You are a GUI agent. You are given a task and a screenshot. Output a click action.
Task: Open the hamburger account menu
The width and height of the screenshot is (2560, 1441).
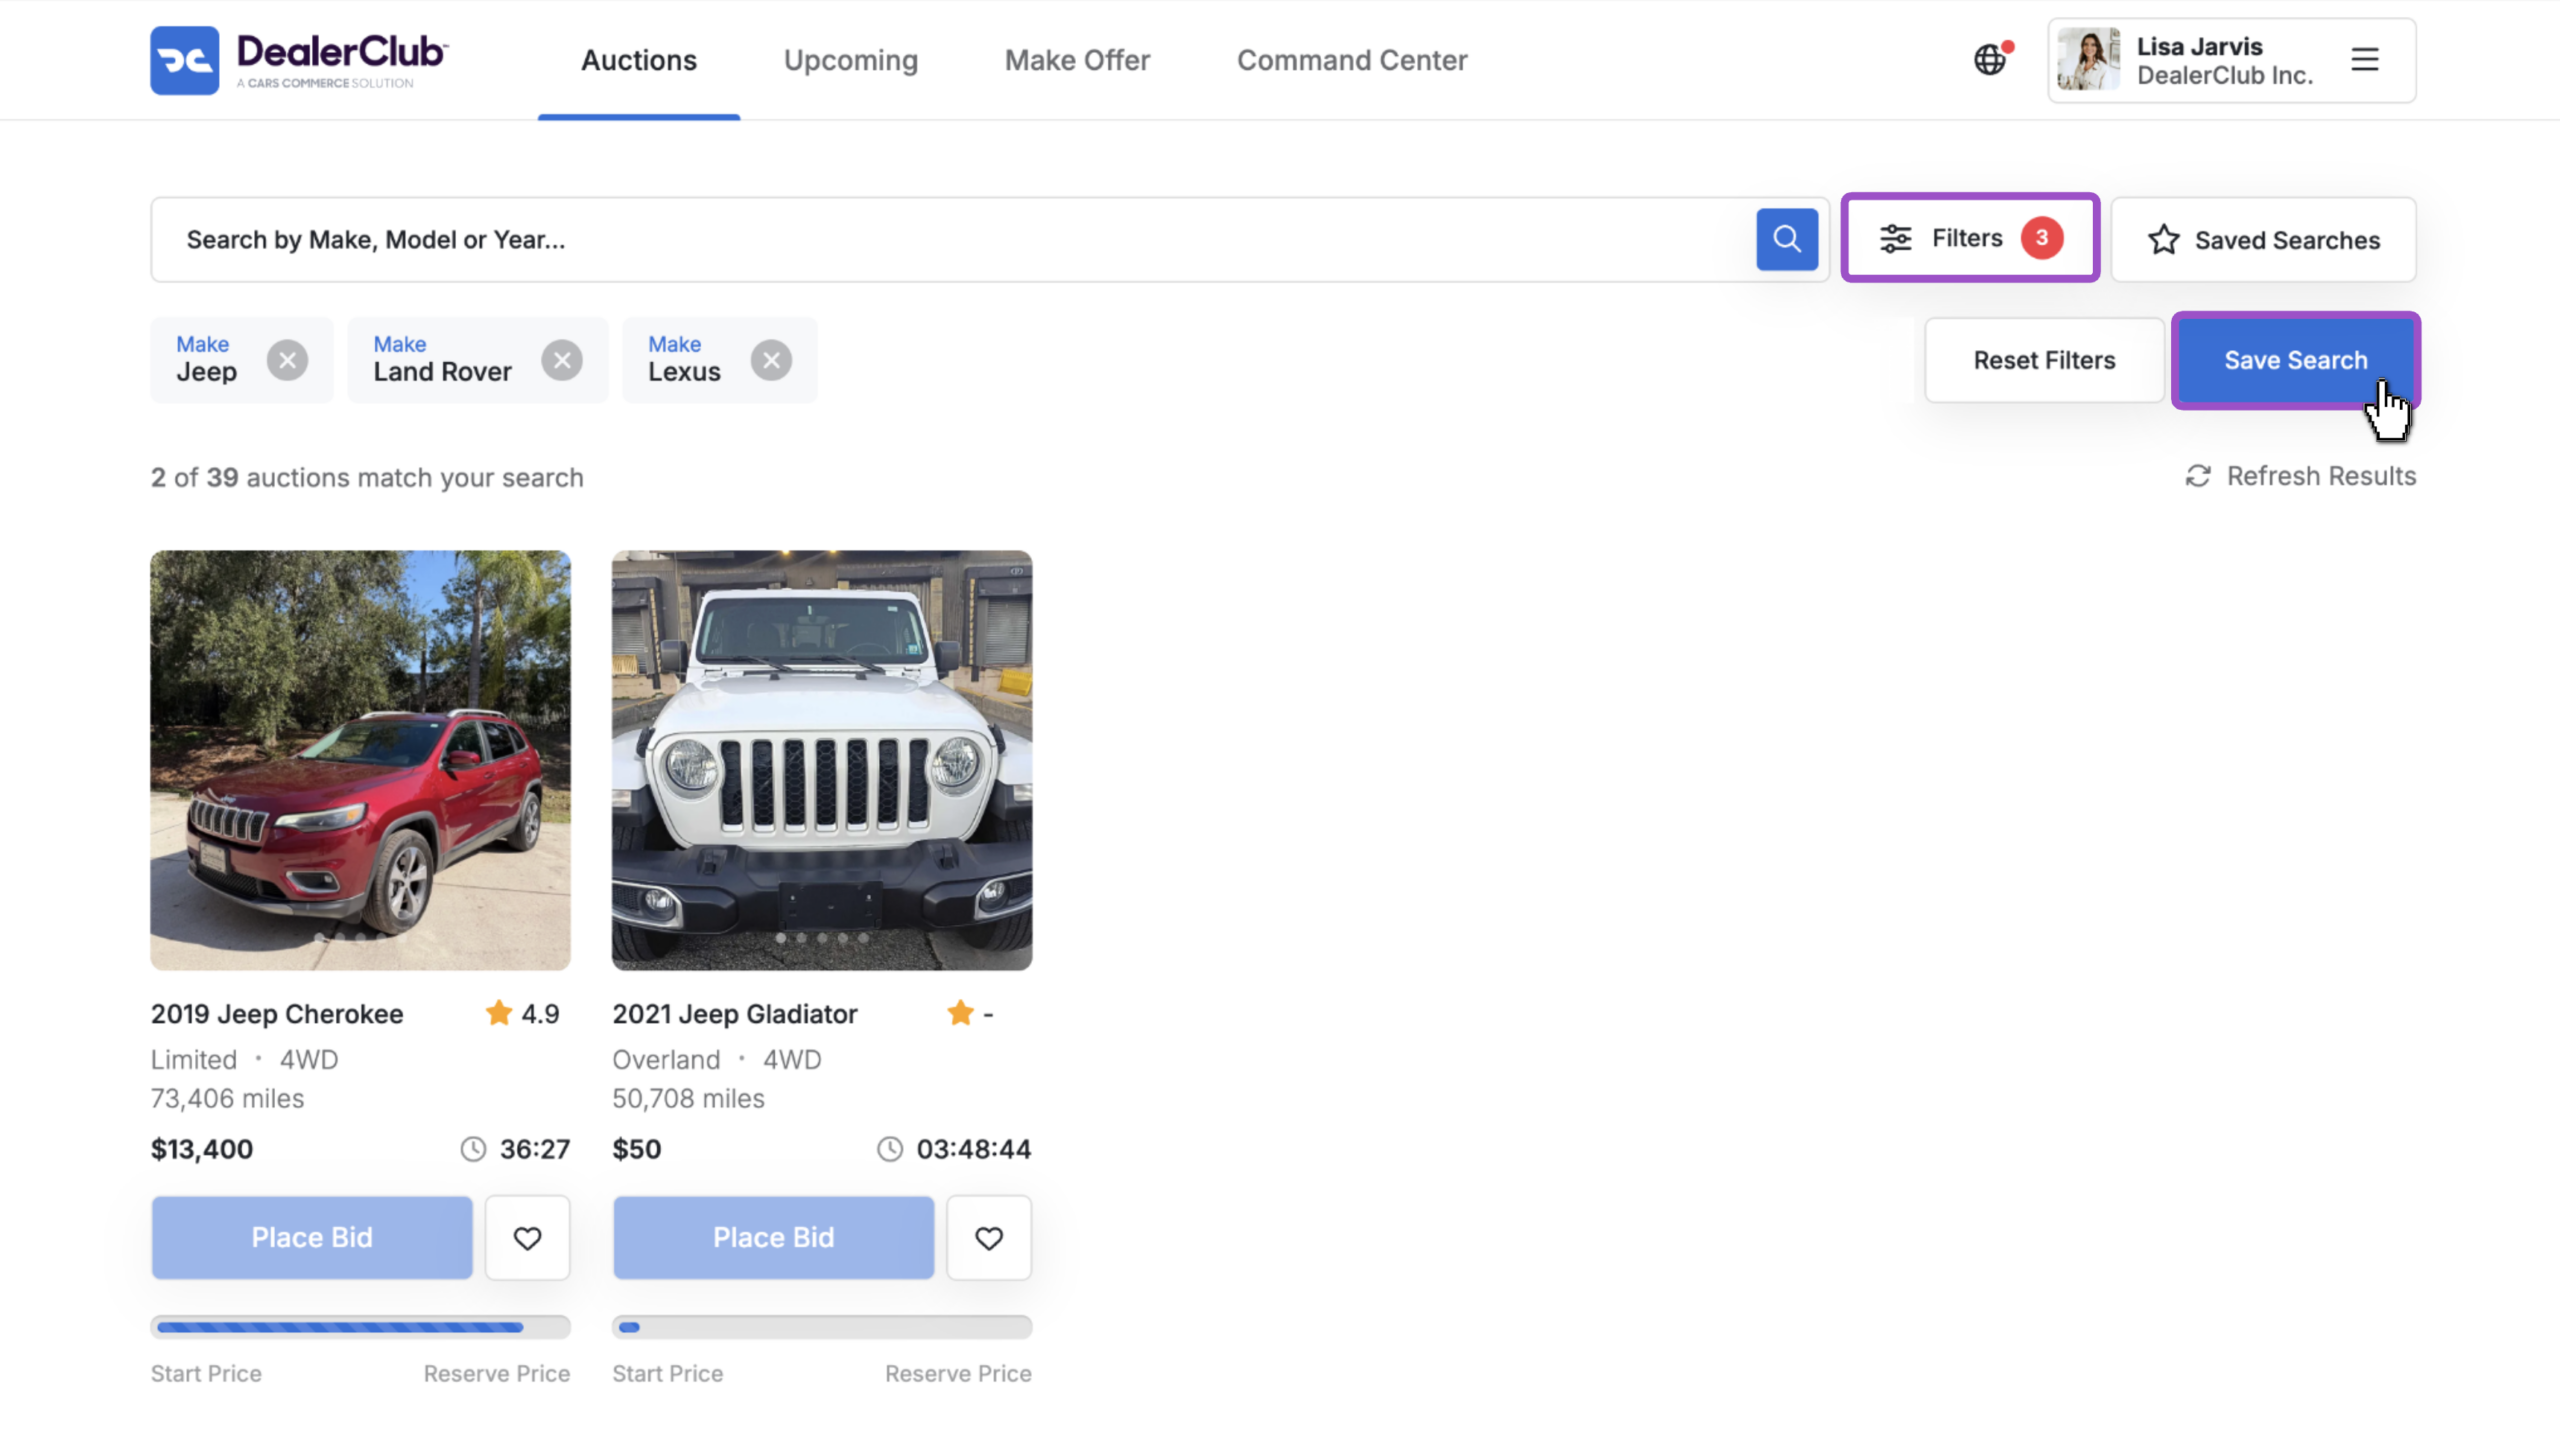point(2364,59)
